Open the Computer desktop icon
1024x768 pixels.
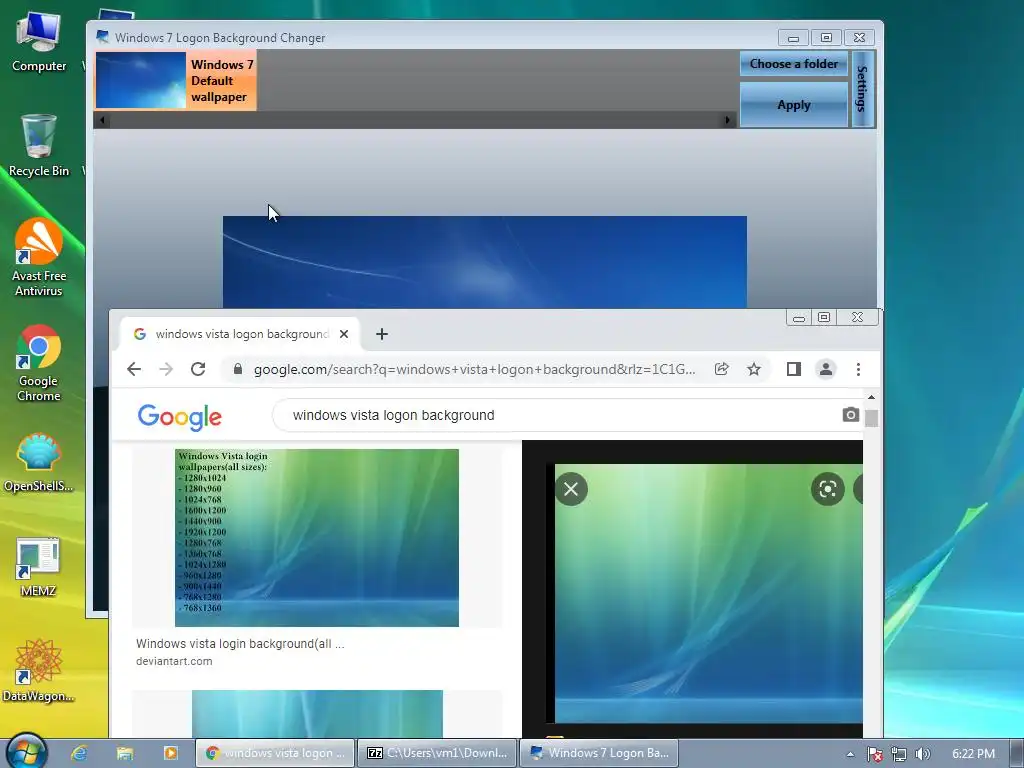pos(39,42)
